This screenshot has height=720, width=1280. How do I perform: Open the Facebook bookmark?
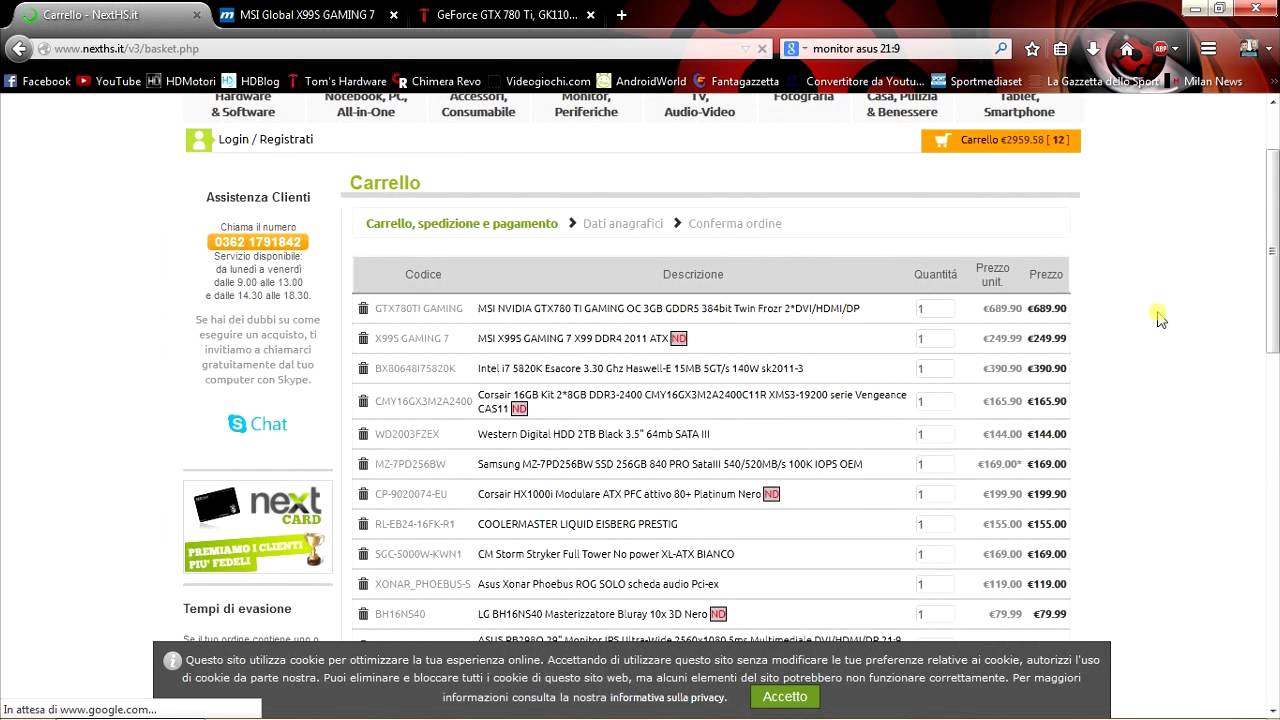click(x=38, y=81)
